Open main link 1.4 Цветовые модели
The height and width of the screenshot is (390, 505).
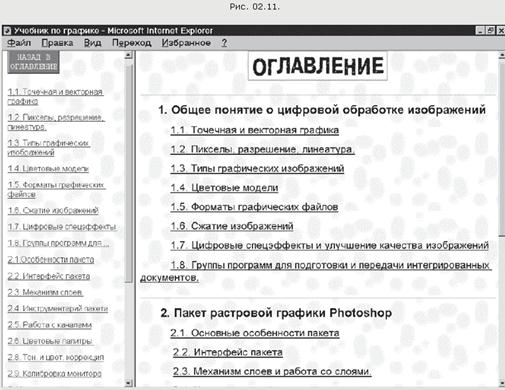(224, 188)
